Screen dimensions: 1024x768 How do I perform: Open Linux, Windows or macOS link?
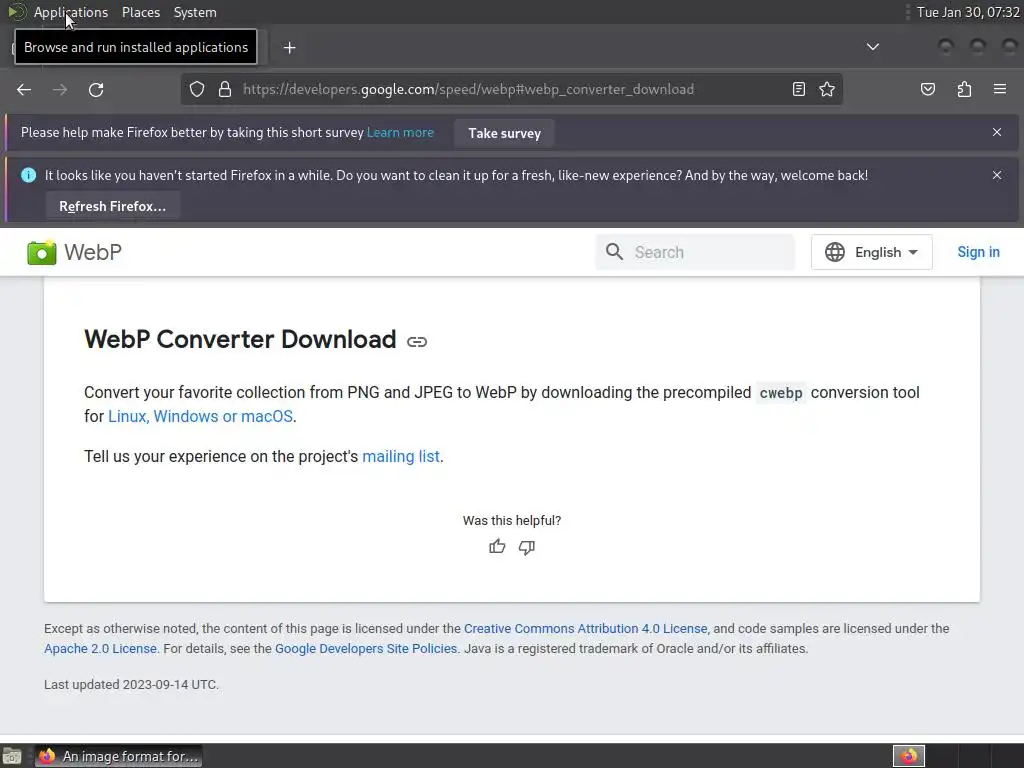200,417
